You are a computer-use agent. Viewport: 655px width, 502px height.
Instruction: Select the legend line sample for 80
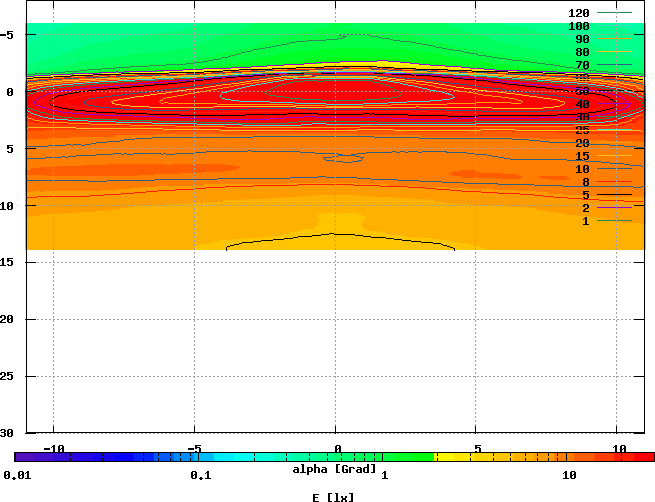pyautogui.click(x=615, y=52)
